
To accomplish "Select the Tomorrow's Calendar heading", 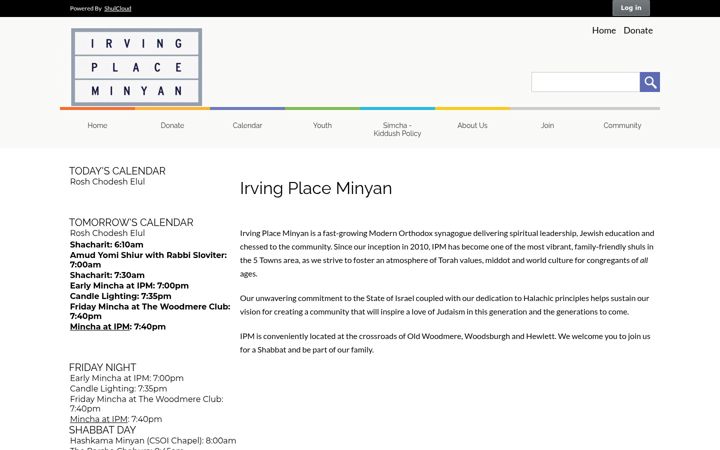I will (131, 222).
